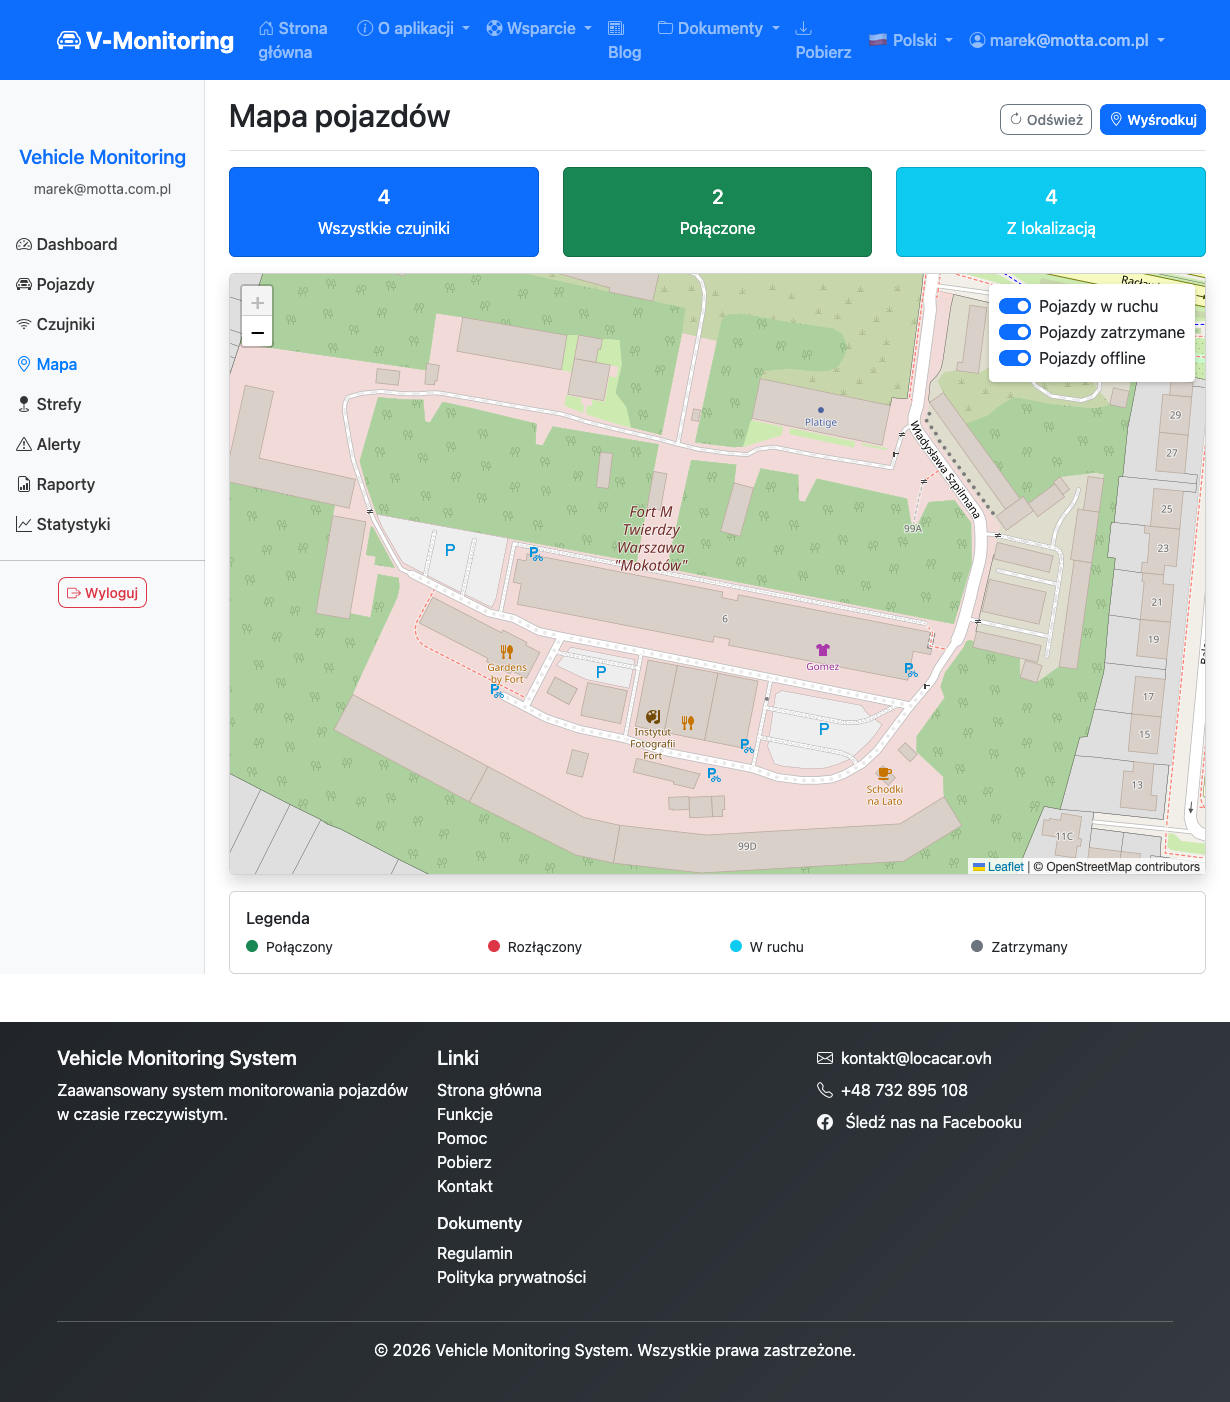Click the Facebook icon in the footer
Image resolution: width=1230 pixels, height=1402 pixels.
pyautogui.click(x=825, y=1122)
